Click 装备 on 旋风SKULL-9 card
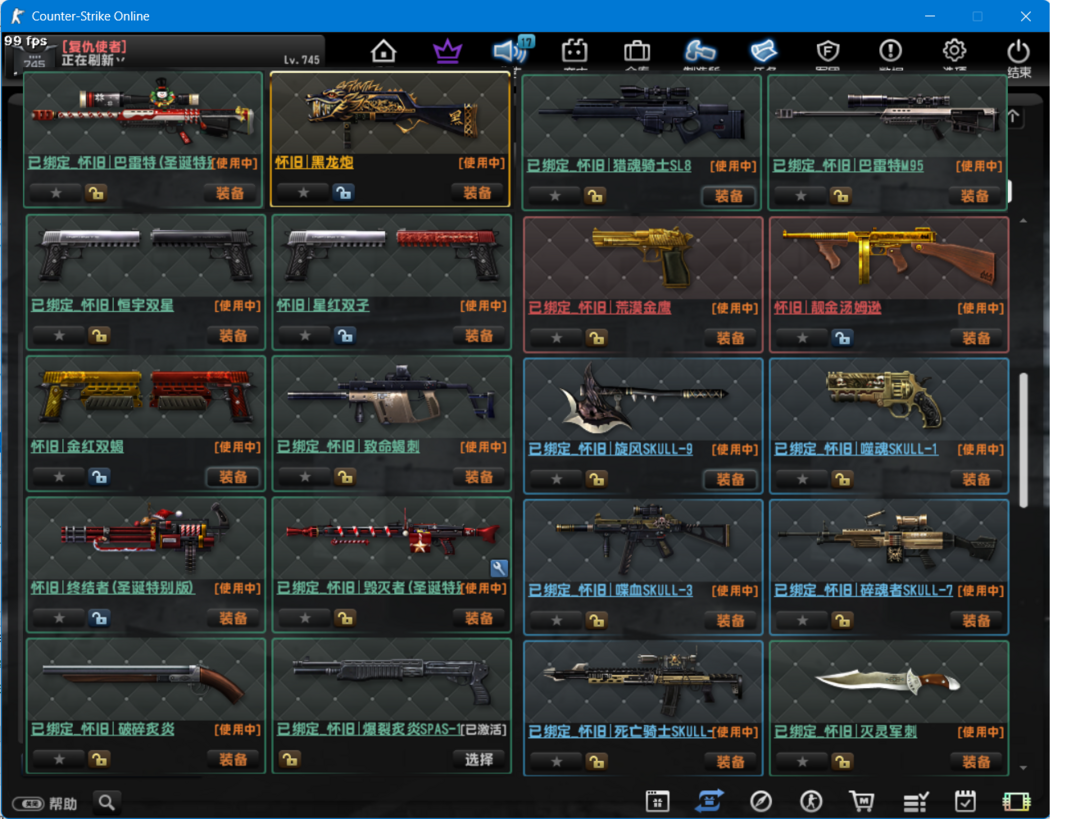Screen dimensions: 1080x819 (x=730, y=479)
